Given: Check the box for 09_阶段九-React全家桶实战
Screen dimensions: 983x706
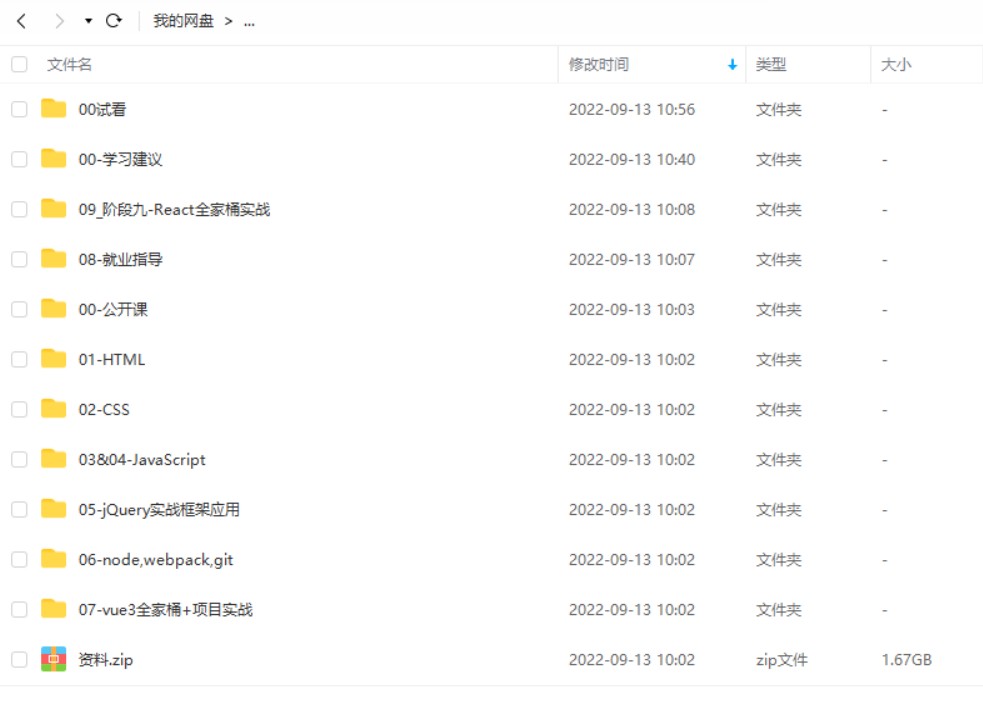Looking at the screenshot, I should (x=19, y=209).
